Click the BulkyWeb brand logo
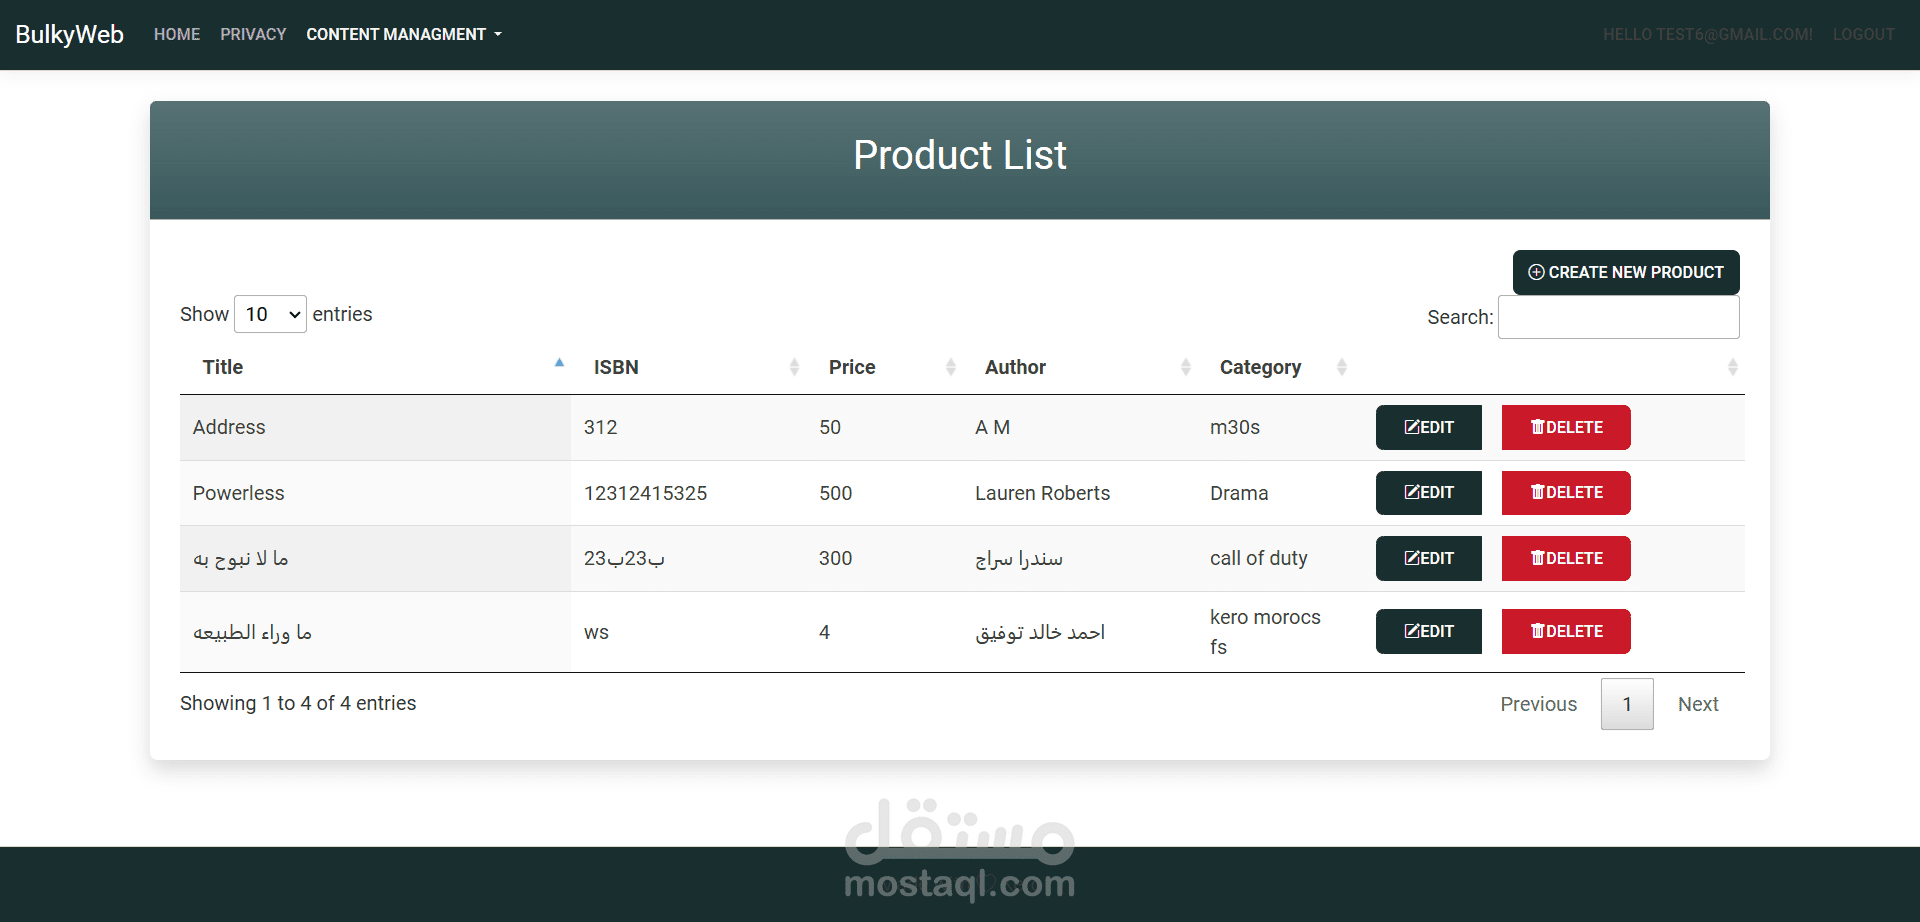 click(x=69, y=34)
